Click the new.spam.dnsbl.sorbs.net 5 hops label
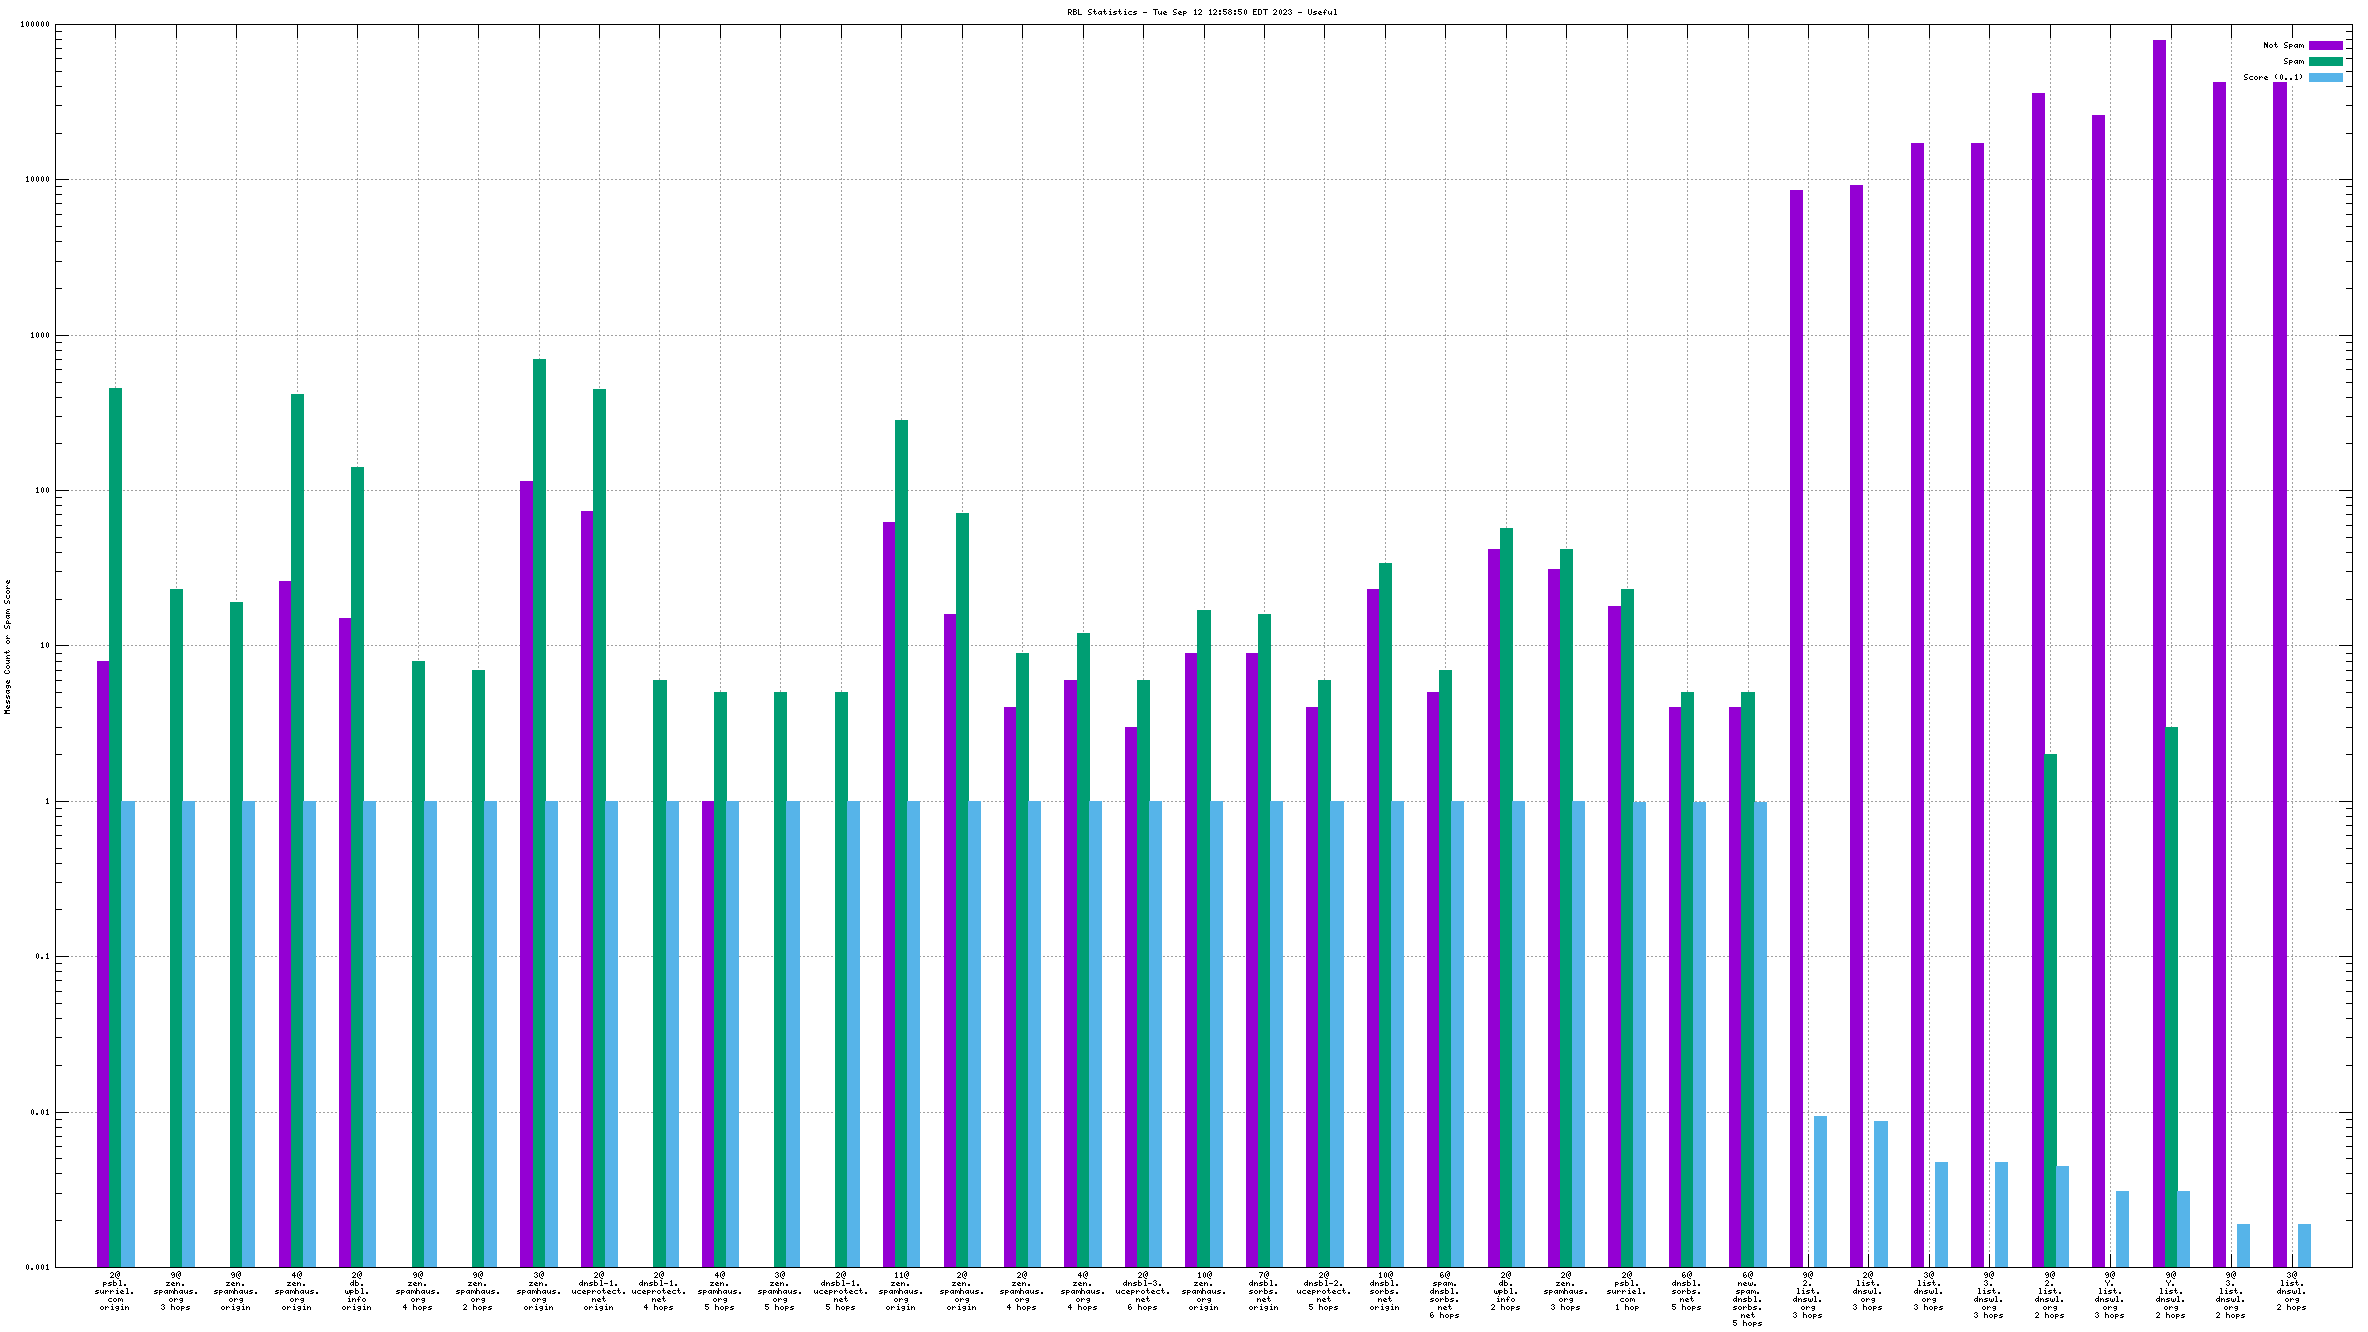 (1748, 1299)
